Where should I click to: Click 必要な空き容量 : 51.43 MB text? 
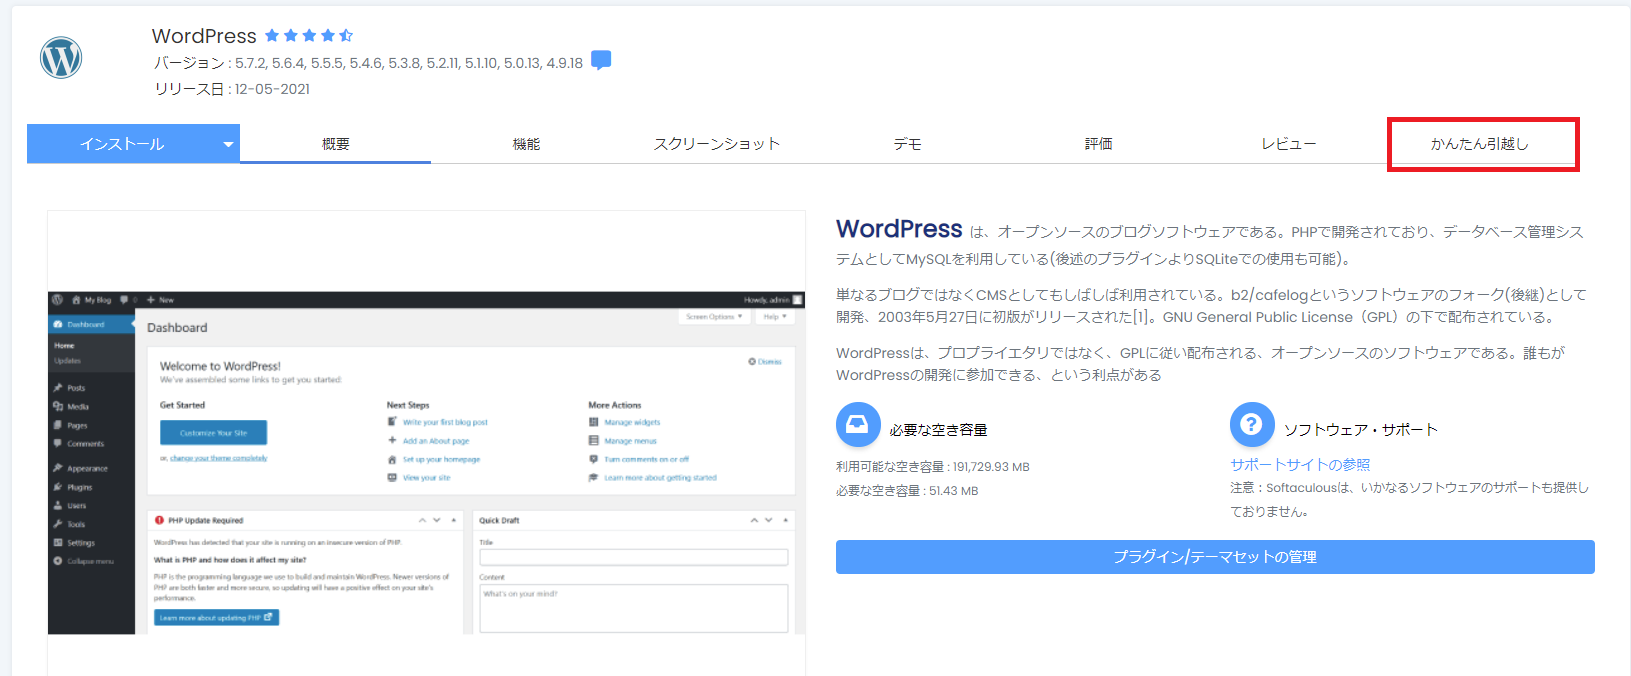coord(907,491)
